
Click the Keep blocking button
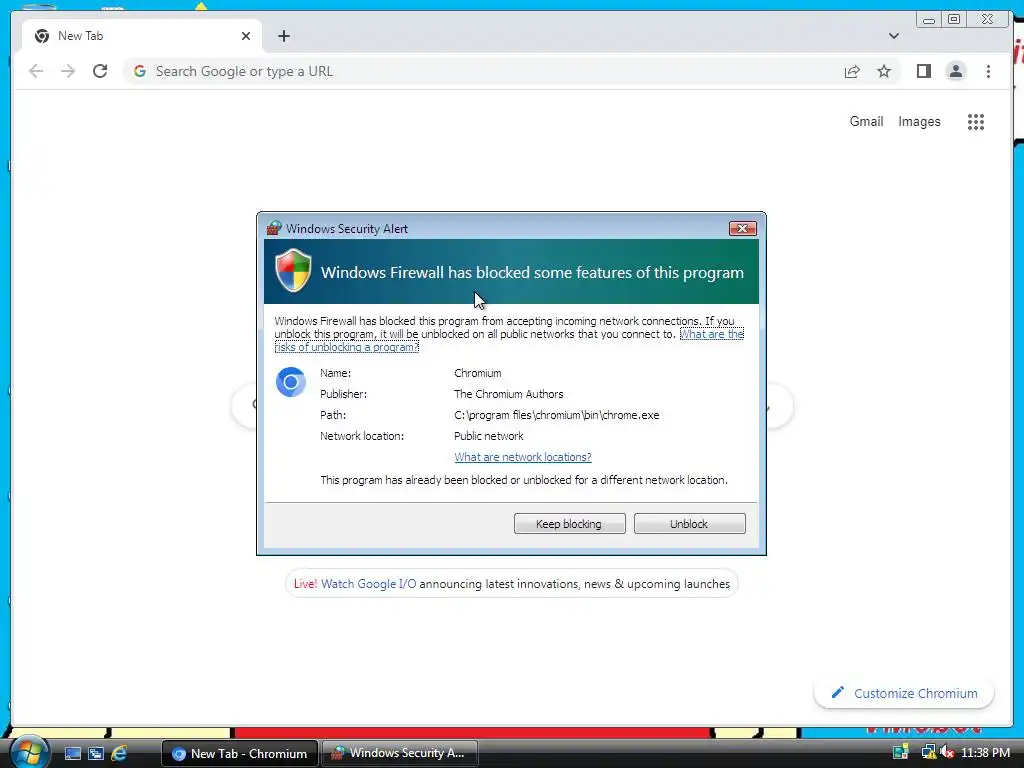pyautogui.click(x=569, y=524)
